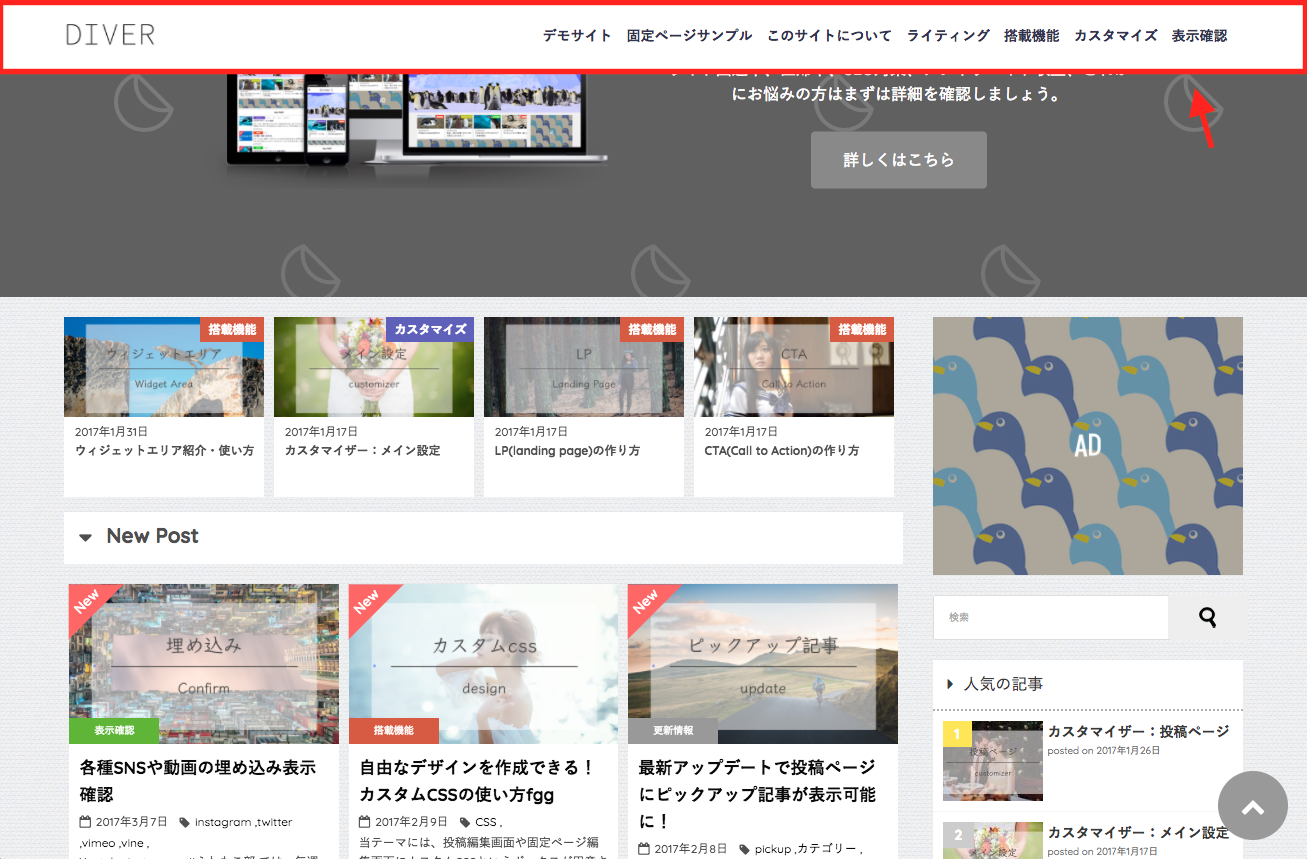
Task: Open the ライティング menu item
Action: coord(948,36)
